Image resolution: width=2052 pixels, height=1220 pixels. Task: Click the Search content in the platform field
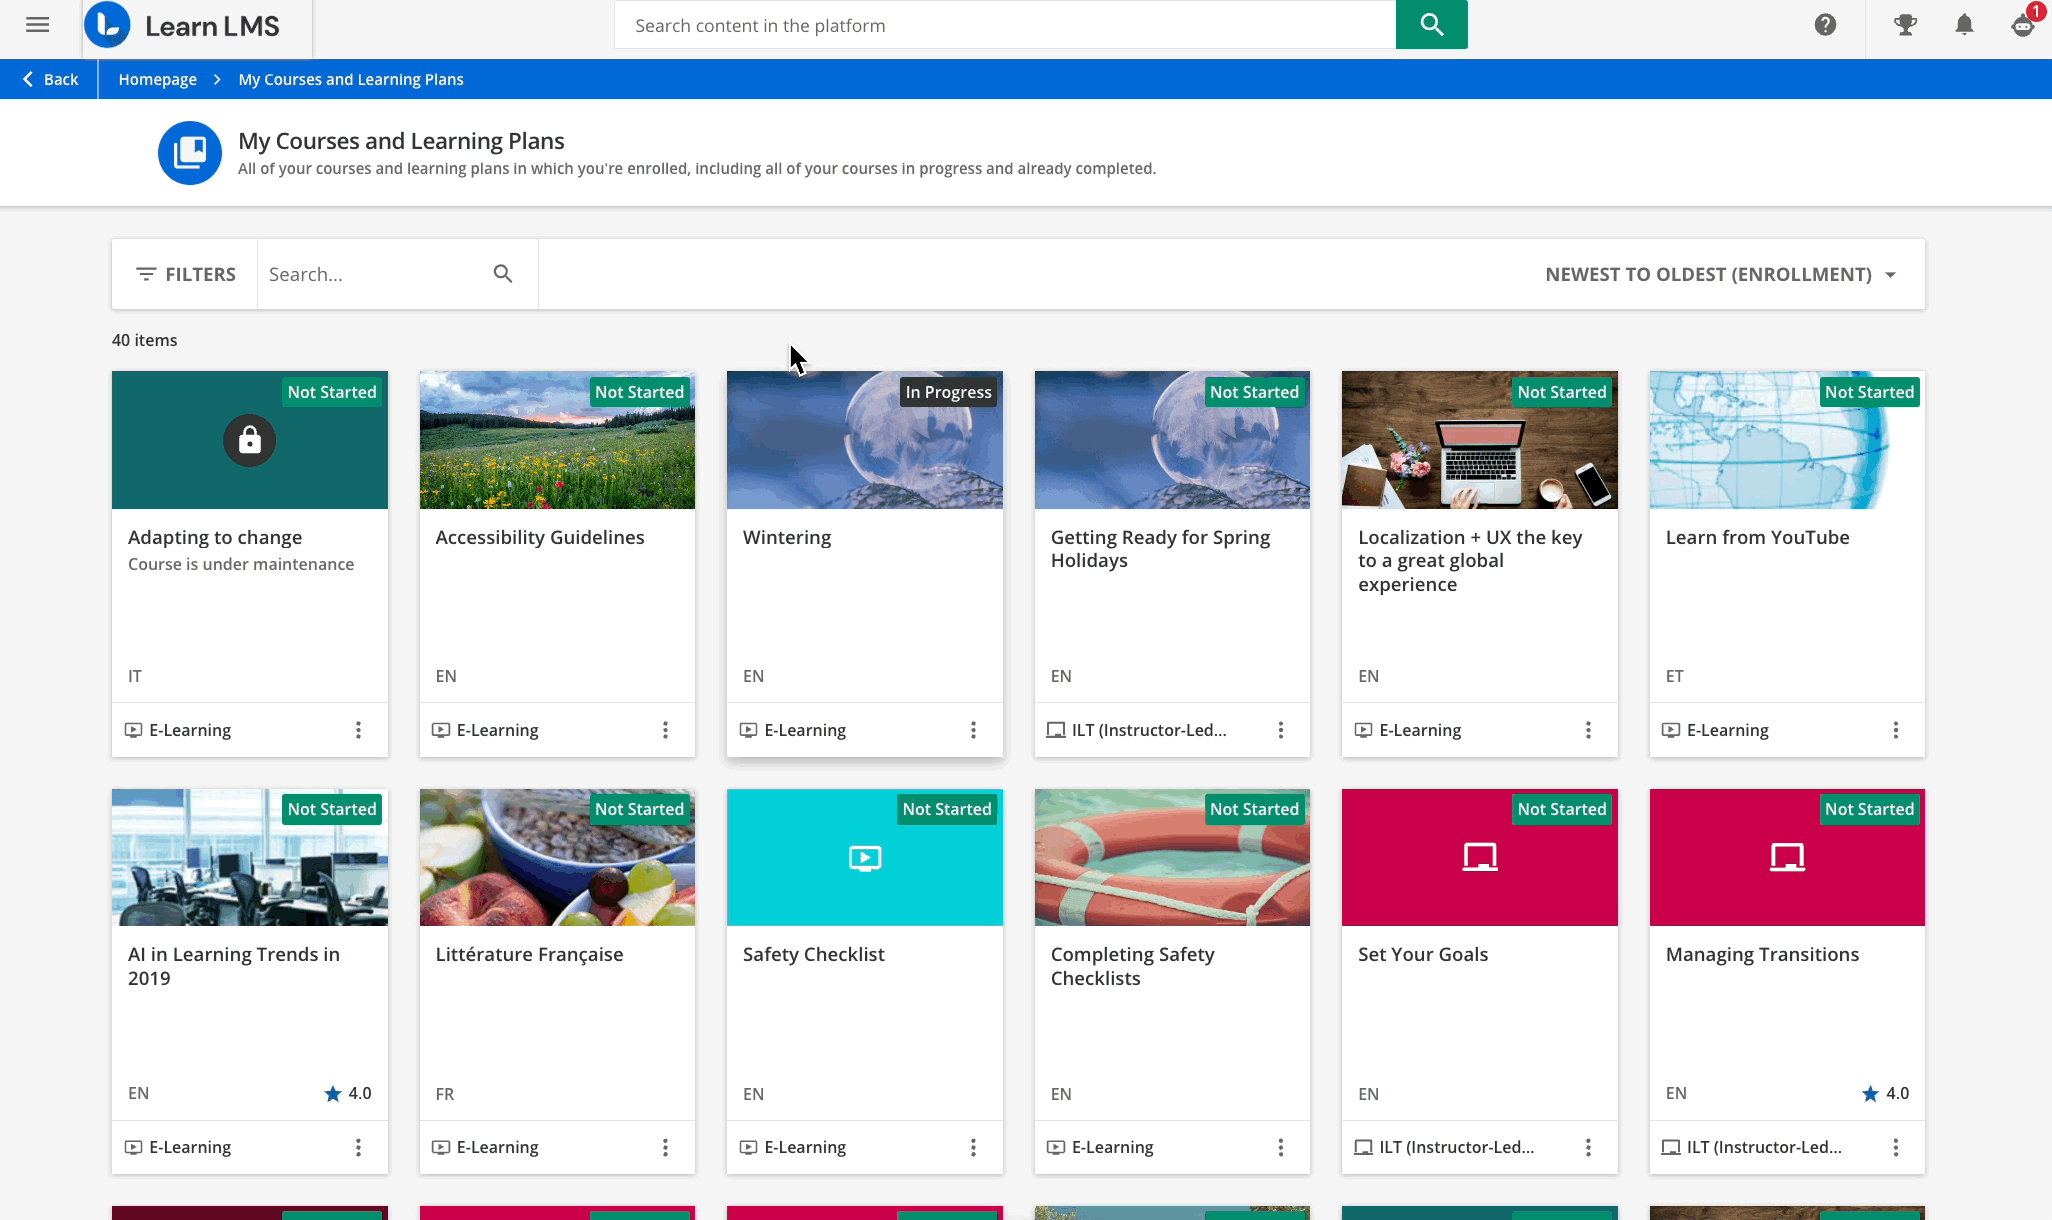[x=1000, y=25]
